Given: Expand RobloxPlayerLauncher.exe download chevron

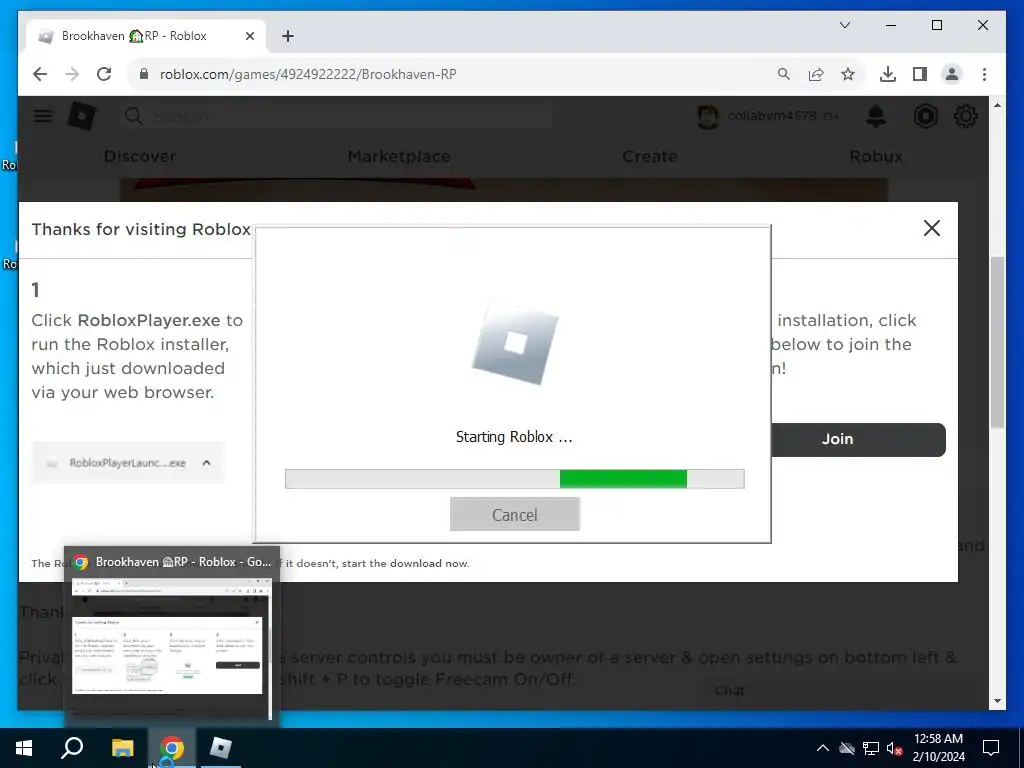Looking at the screenshot, I should [x=206, y=462].
